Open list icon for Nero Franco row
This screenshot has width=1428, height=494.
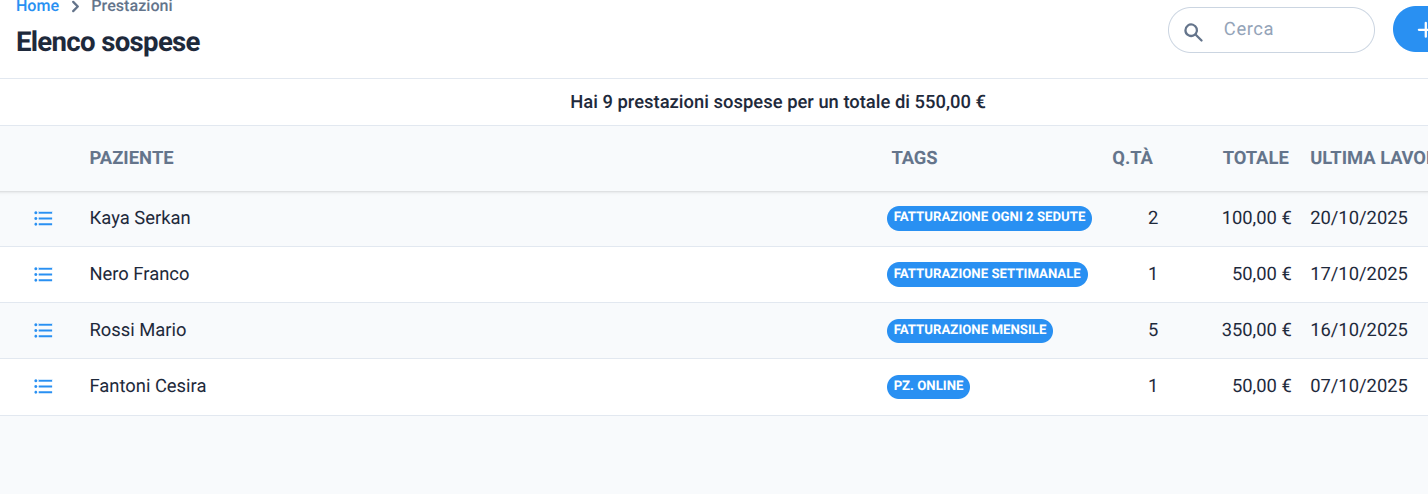[x=43, y=274]
